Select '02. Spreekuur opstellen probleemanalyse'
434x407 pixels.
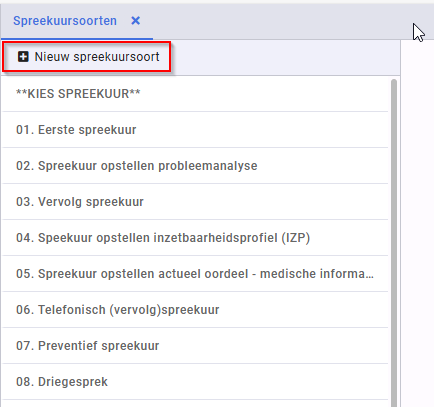tap(195, 166)
